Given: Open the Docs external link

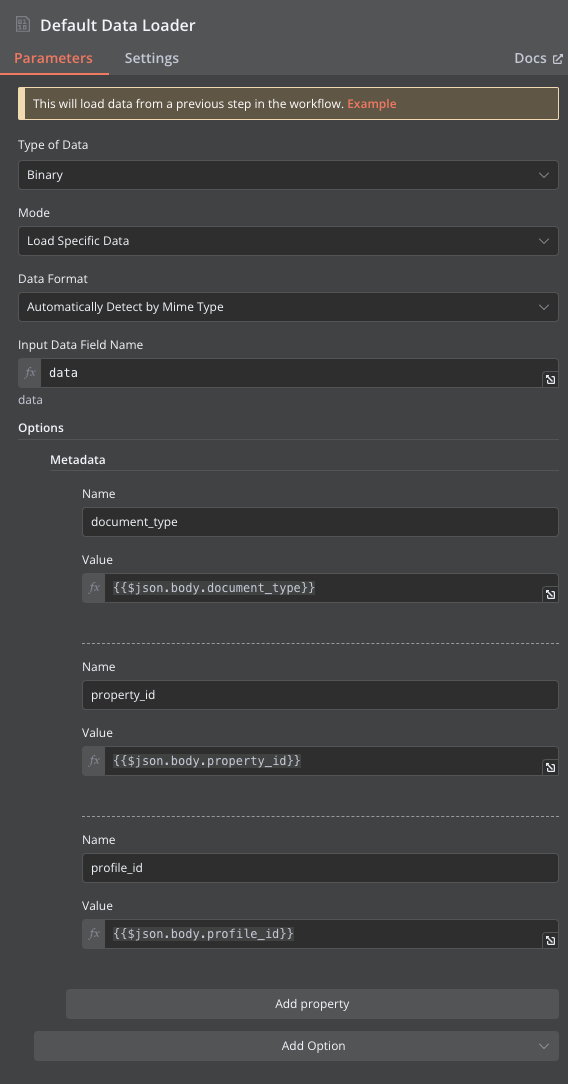Looking at the screenshot, I should 538,58.
